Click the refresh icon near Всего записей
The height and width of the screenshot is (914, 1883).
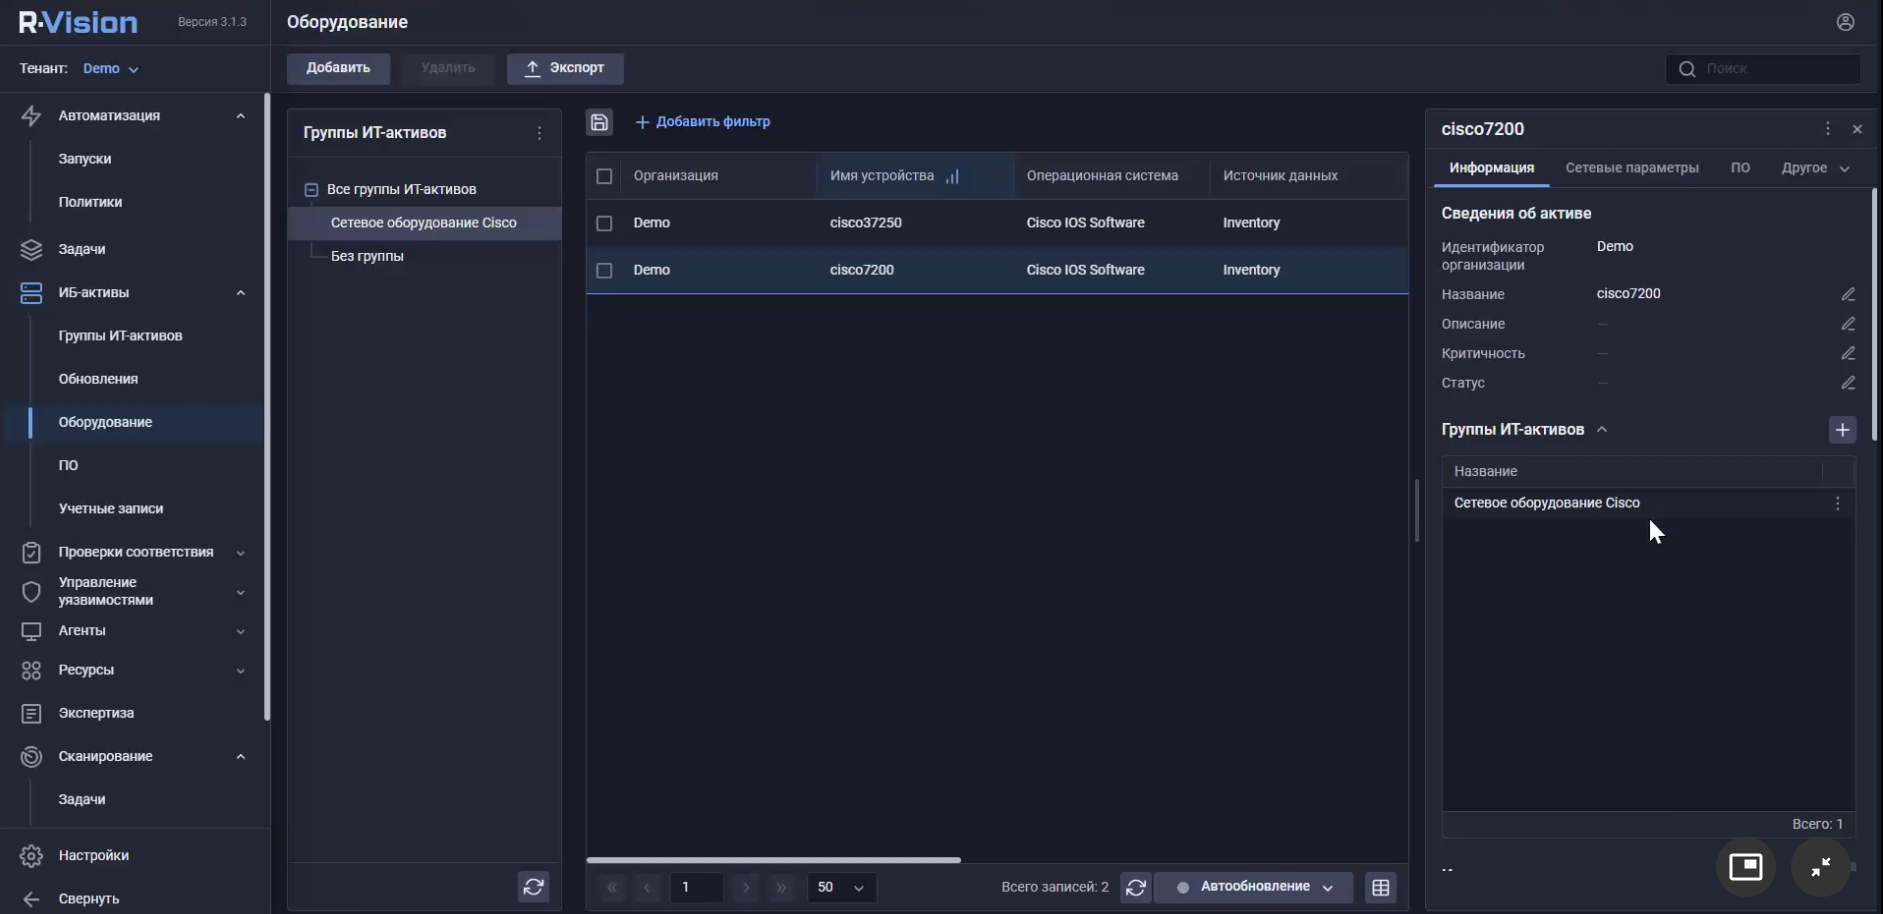[x=1138, y=887]
